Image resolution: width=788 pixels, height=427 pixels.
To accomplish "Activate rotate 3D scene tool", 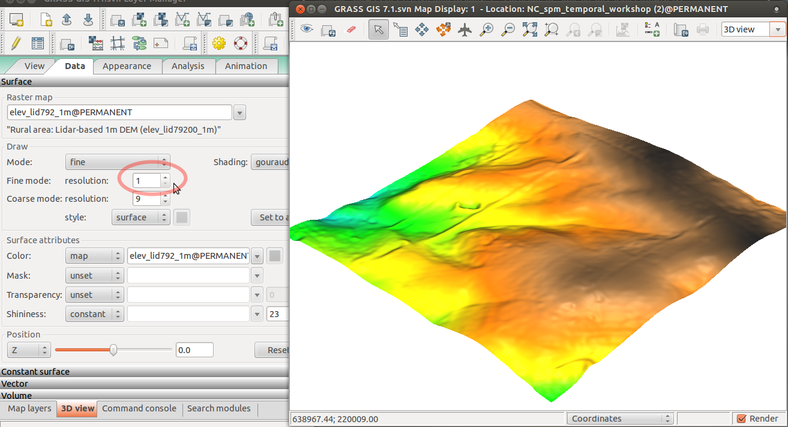I will 443,30.
